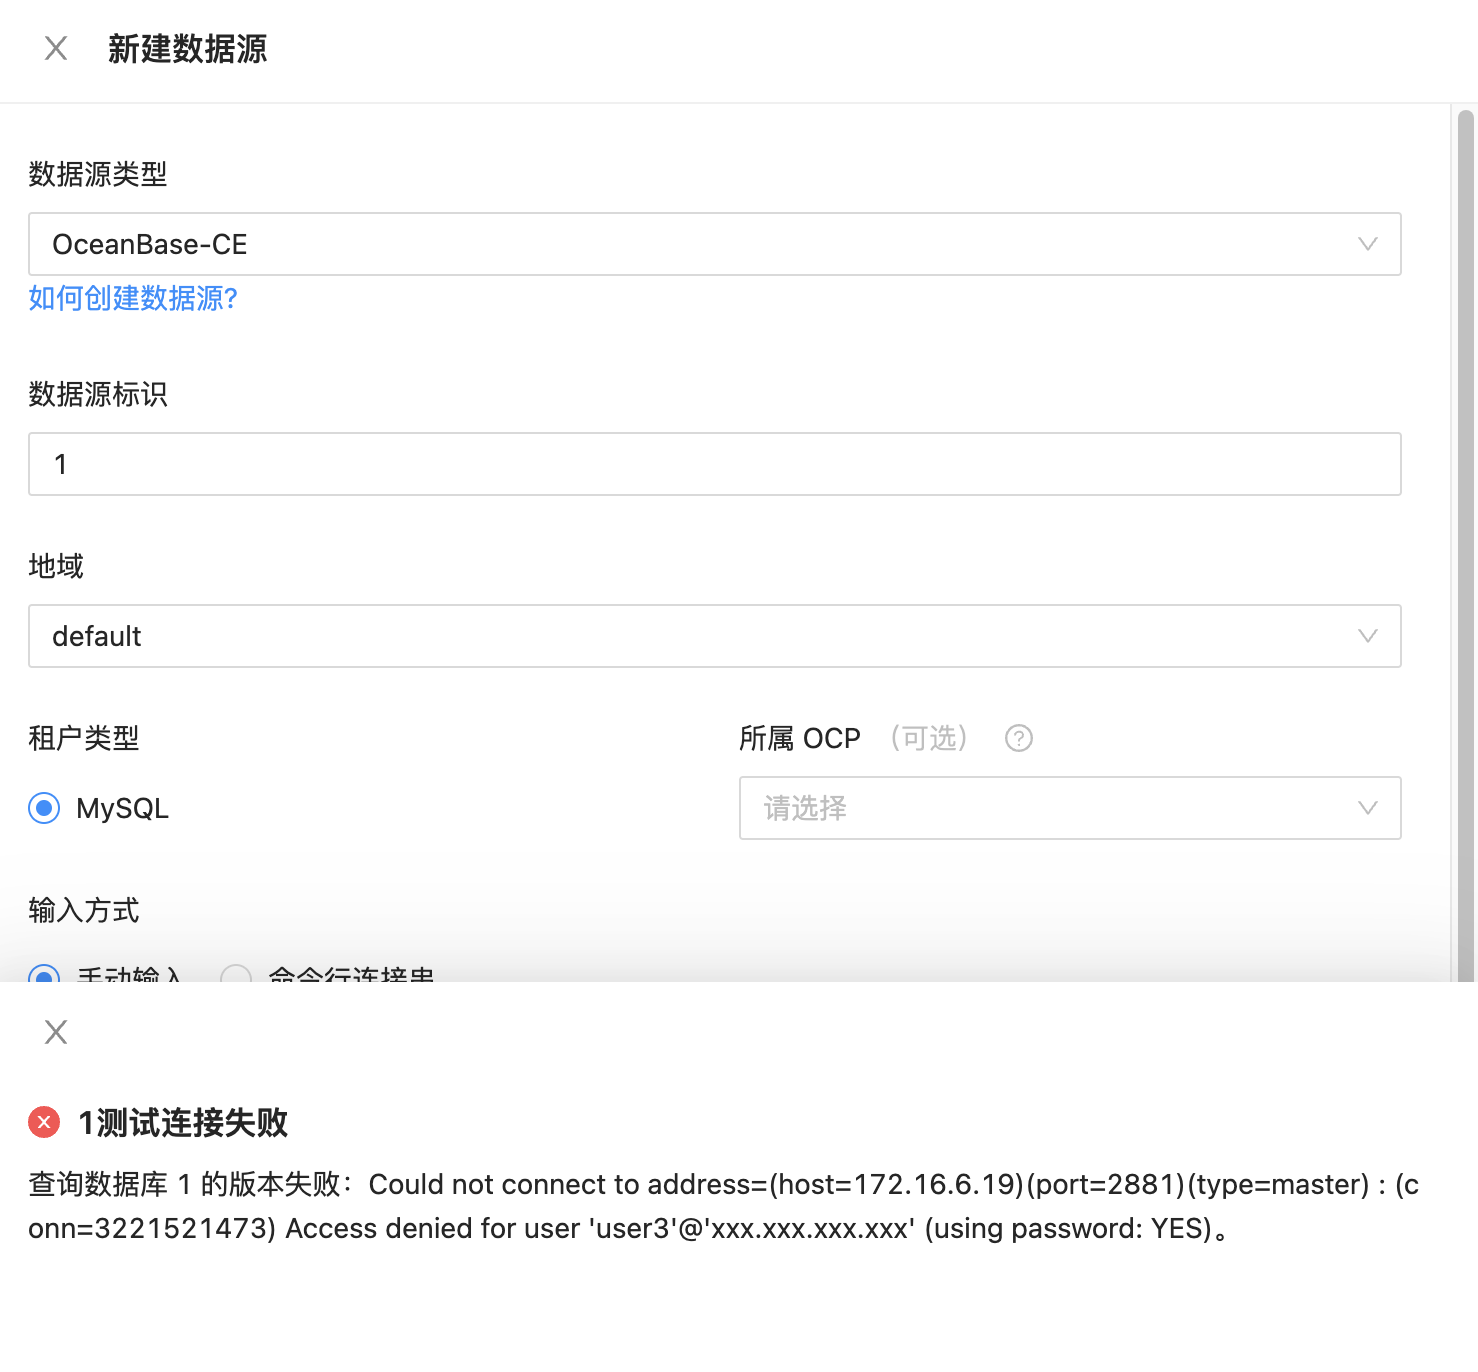Open the 所属 OCP 请选择 dropdown
The height and width of the screenshot is (1372, 1478).
click(x=1070, y=808)
